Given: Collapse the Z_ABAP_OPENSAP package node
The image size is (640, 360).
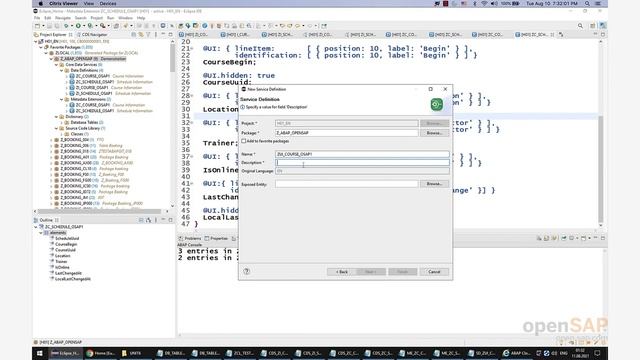Looking at the screenshot, I should [x=51, y=59].
